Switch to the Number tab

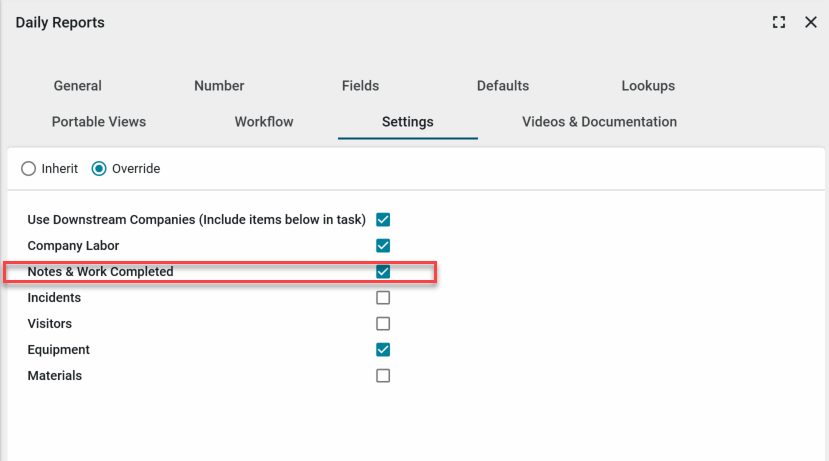219,86
